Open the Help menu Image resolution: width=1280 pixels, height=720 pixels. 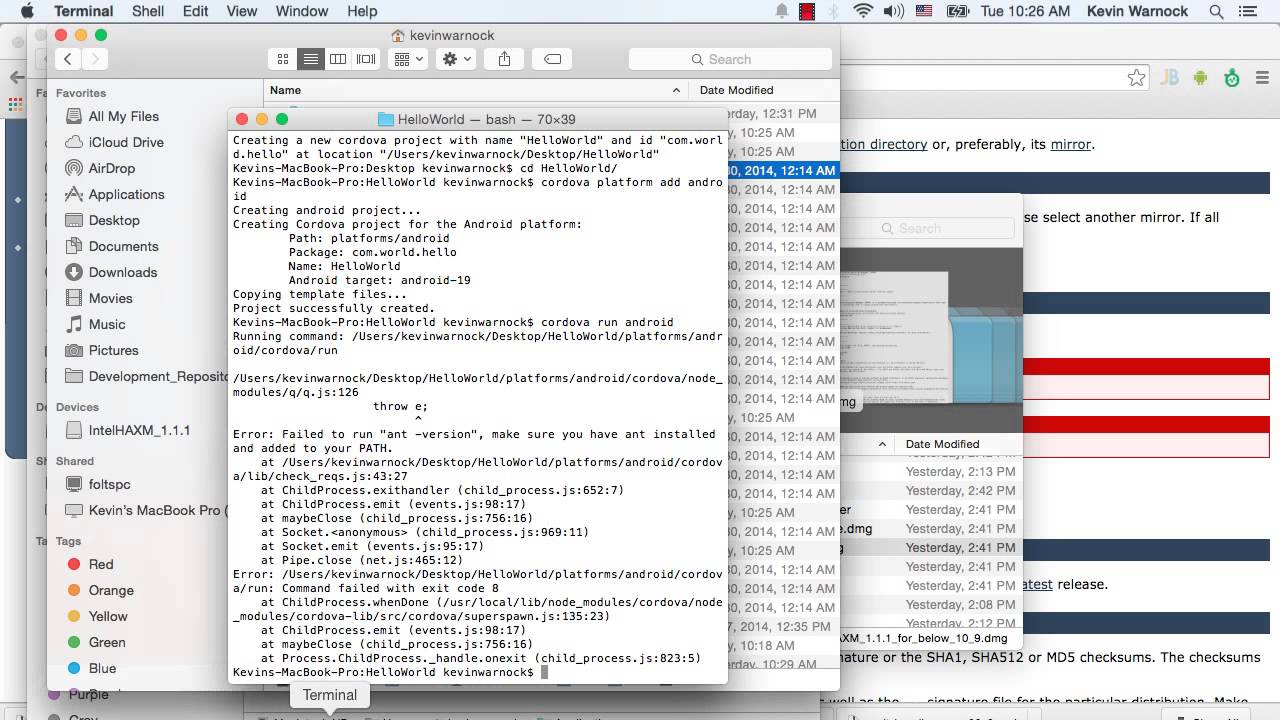click(362, 12)
